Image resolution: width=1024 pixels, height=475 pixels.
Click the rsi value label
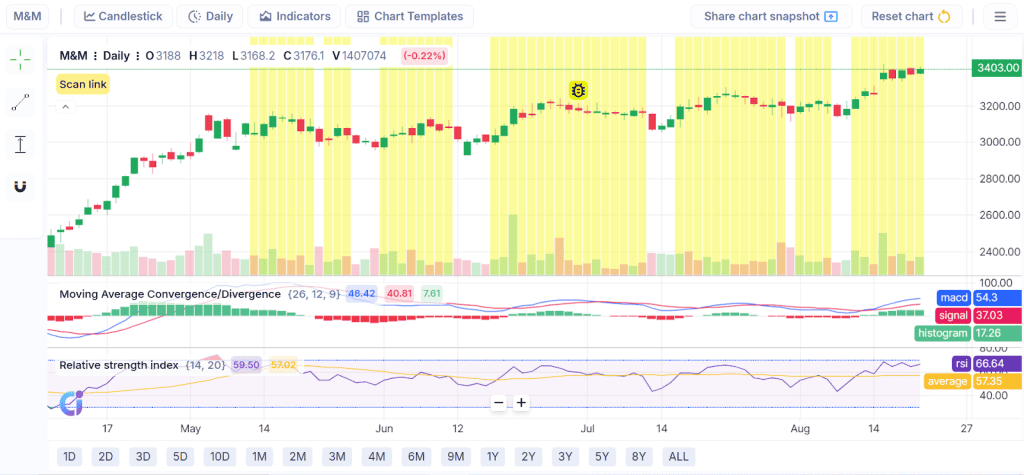[x=997, y=364]
